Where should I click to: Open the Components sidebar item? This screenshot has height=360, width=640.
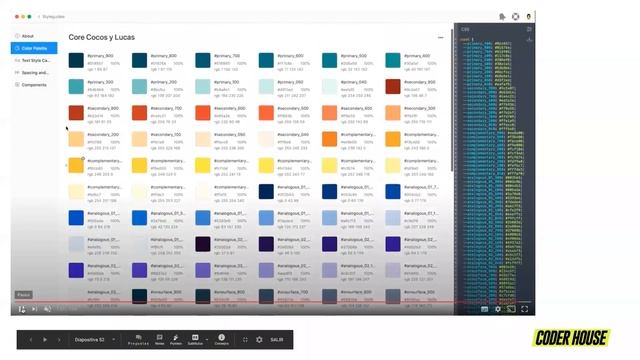[x=34, y=85]
